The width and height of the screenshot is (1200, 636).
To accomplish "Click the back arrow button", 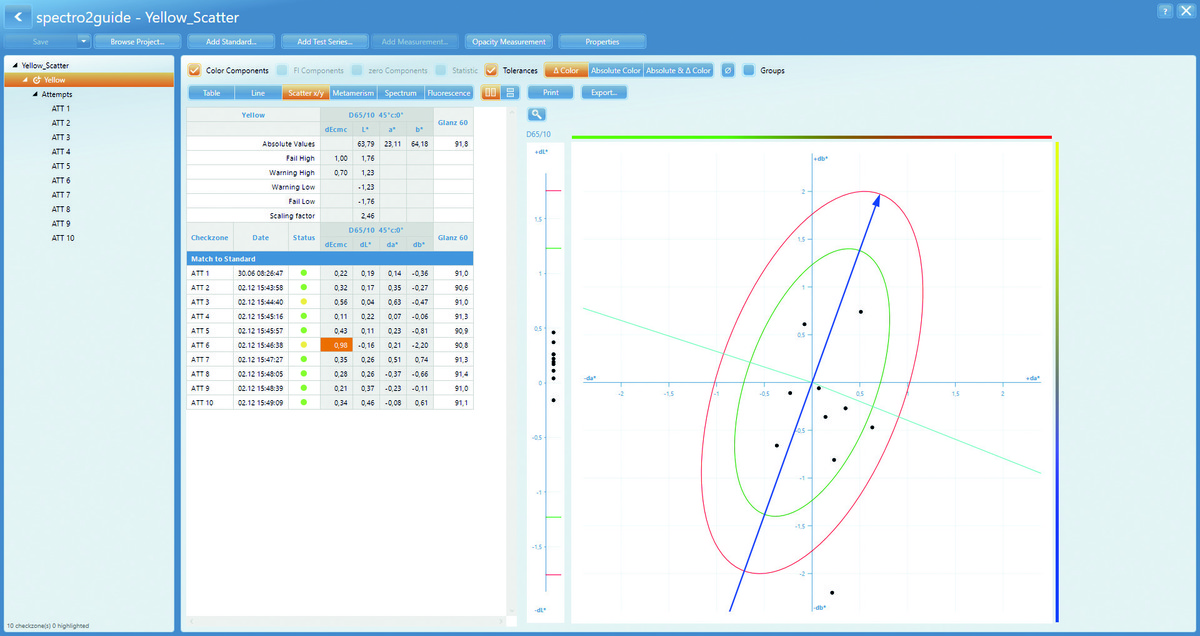I will point(17,17).
